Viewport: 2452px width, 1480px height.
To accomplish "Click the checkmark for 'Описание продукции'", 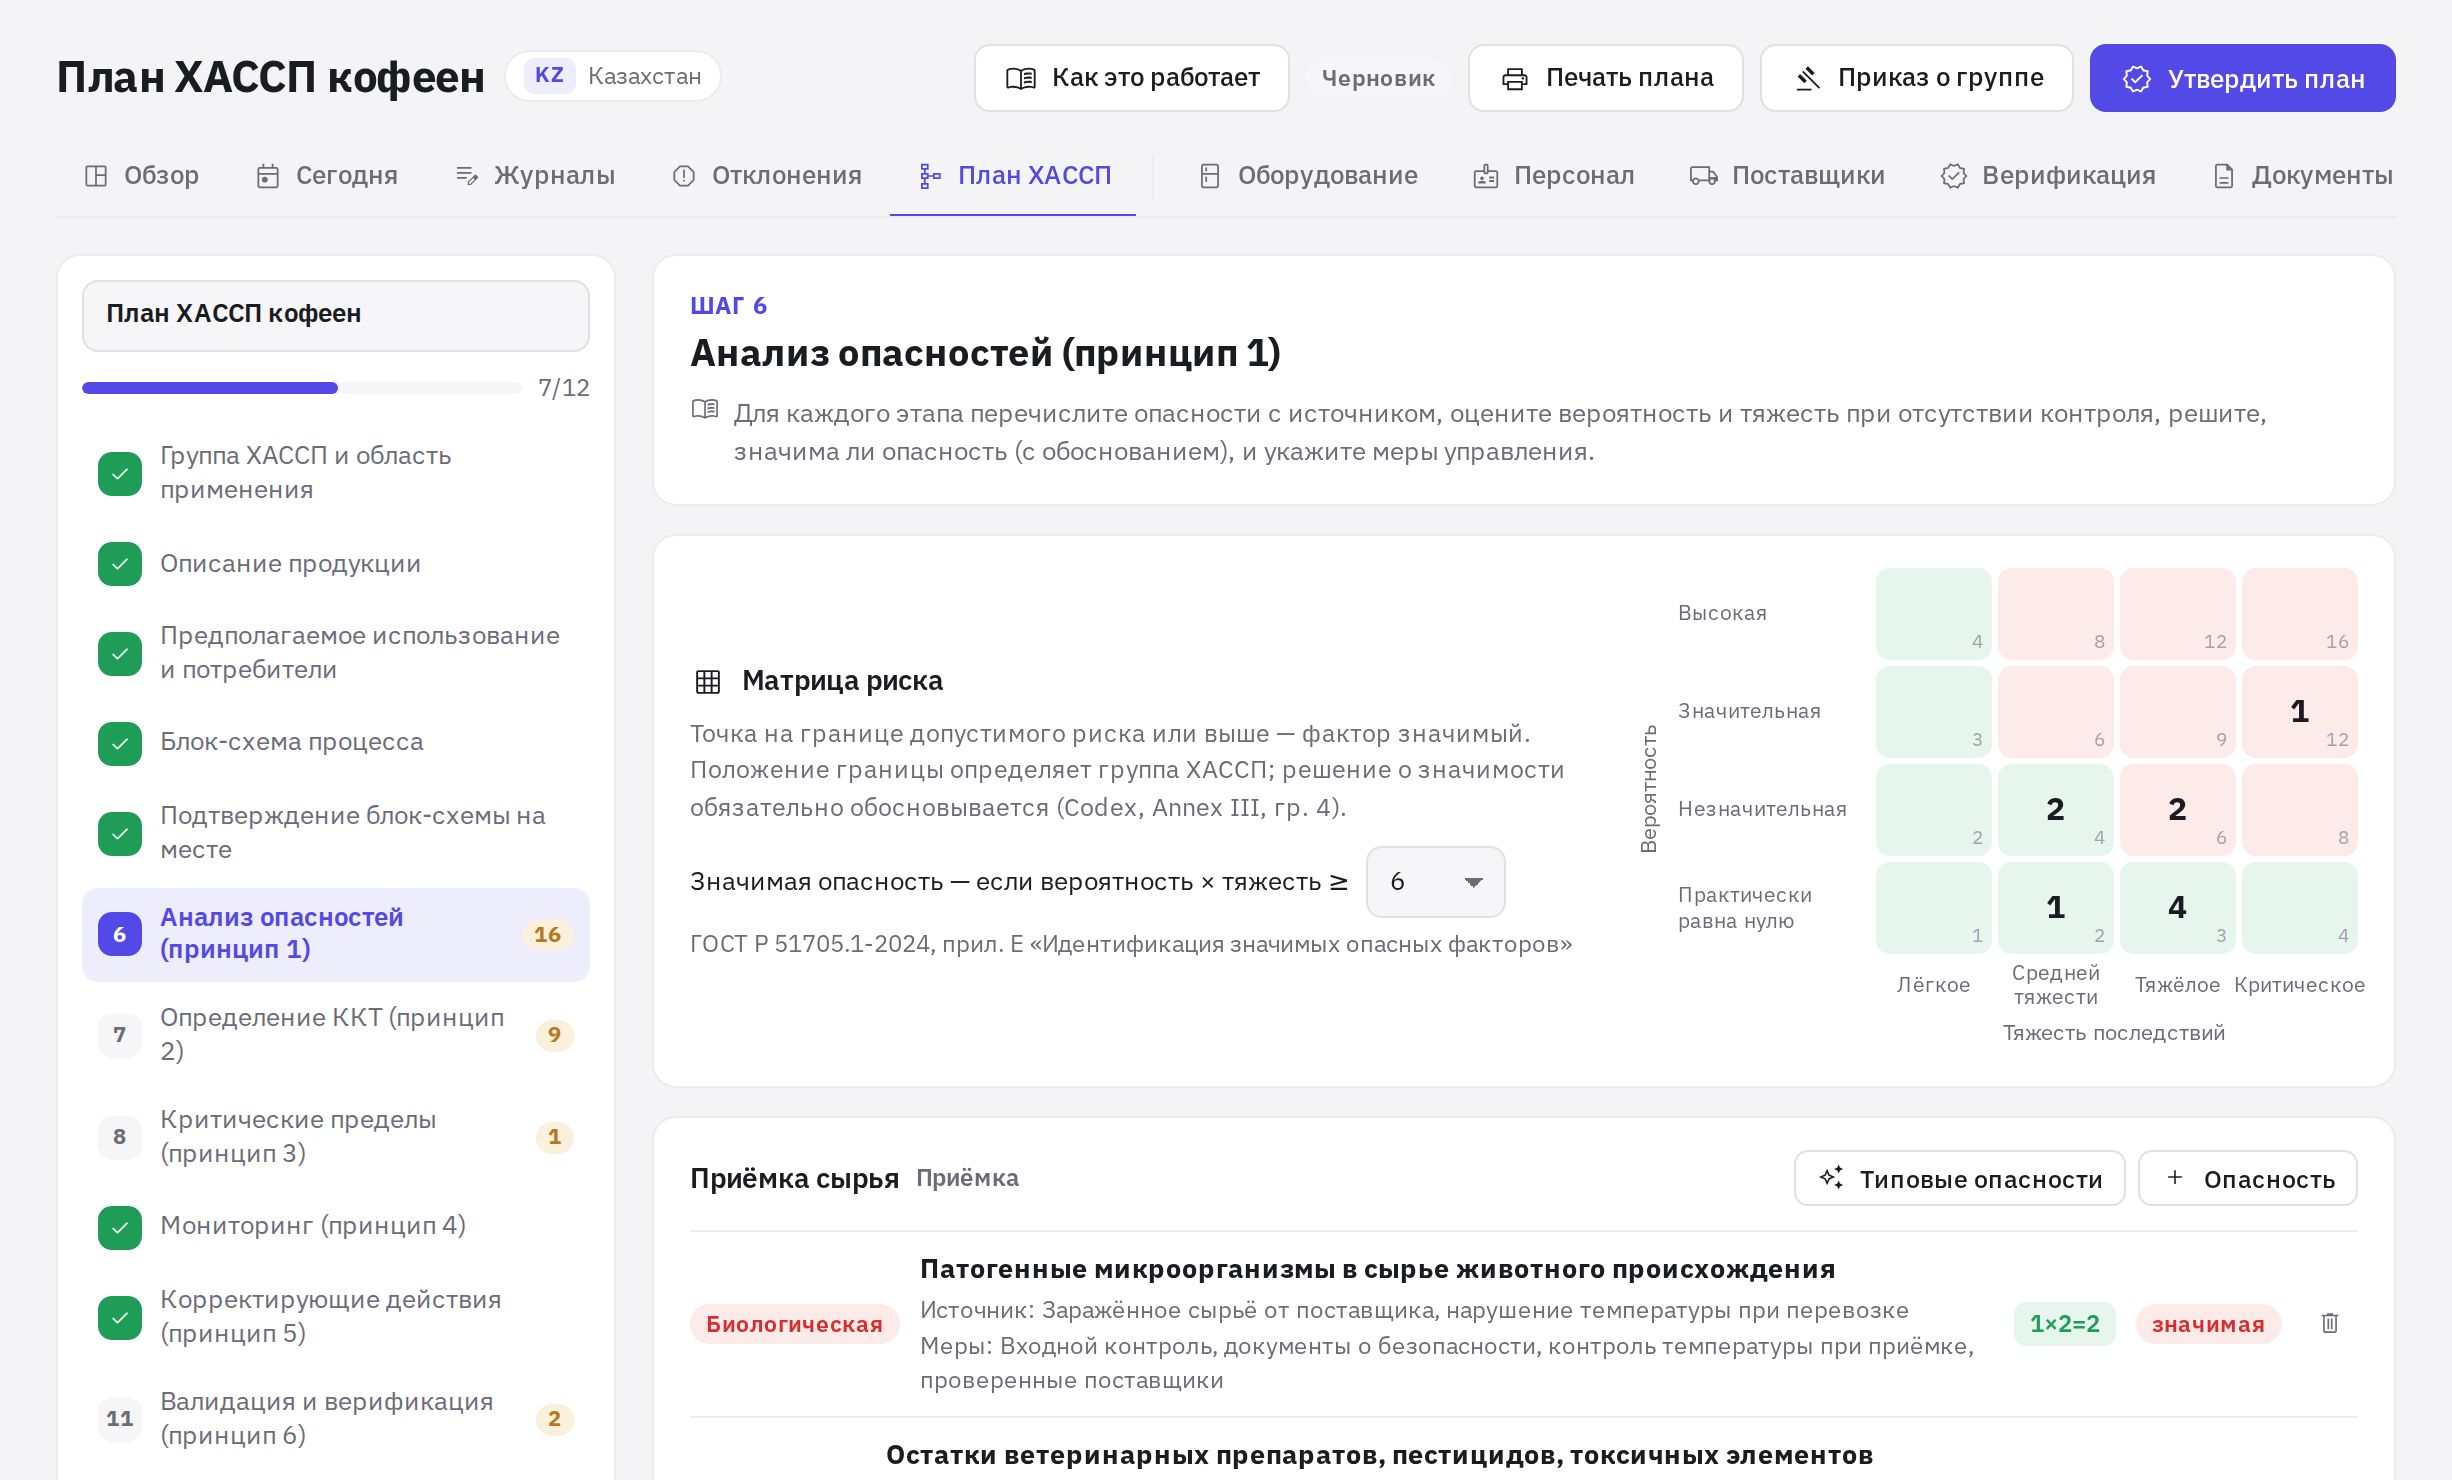I will 120,564.
